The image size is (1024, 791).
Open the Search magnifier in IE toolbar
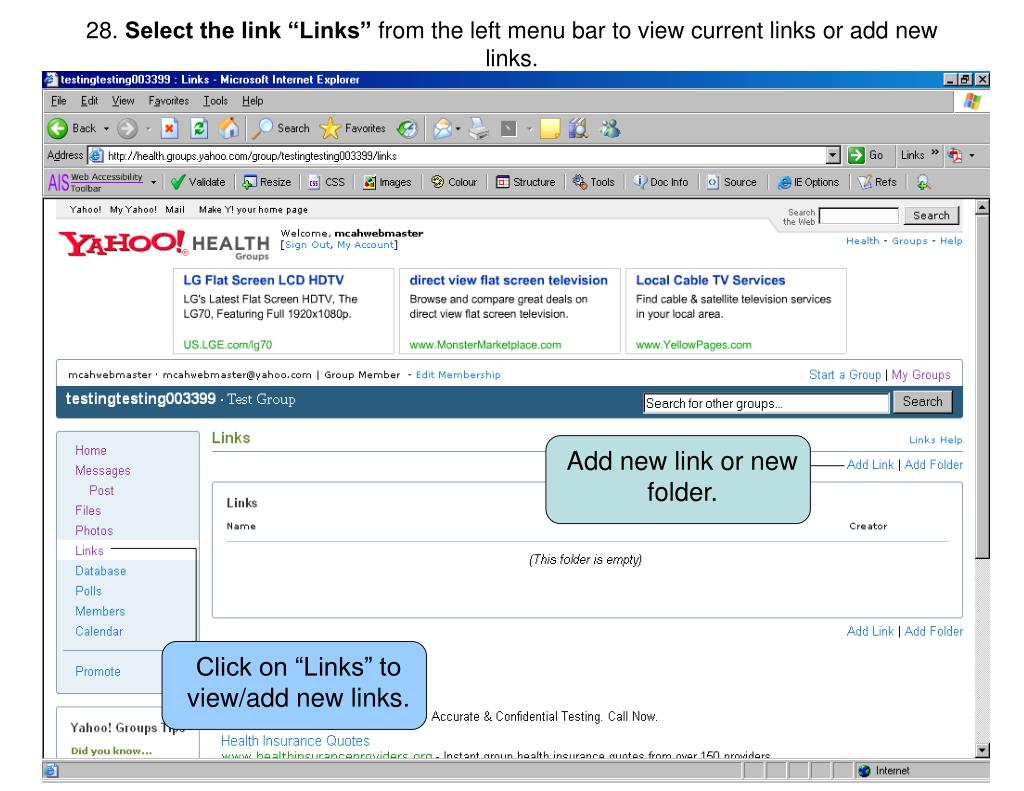pyautogui.click(x=281, y=128)
